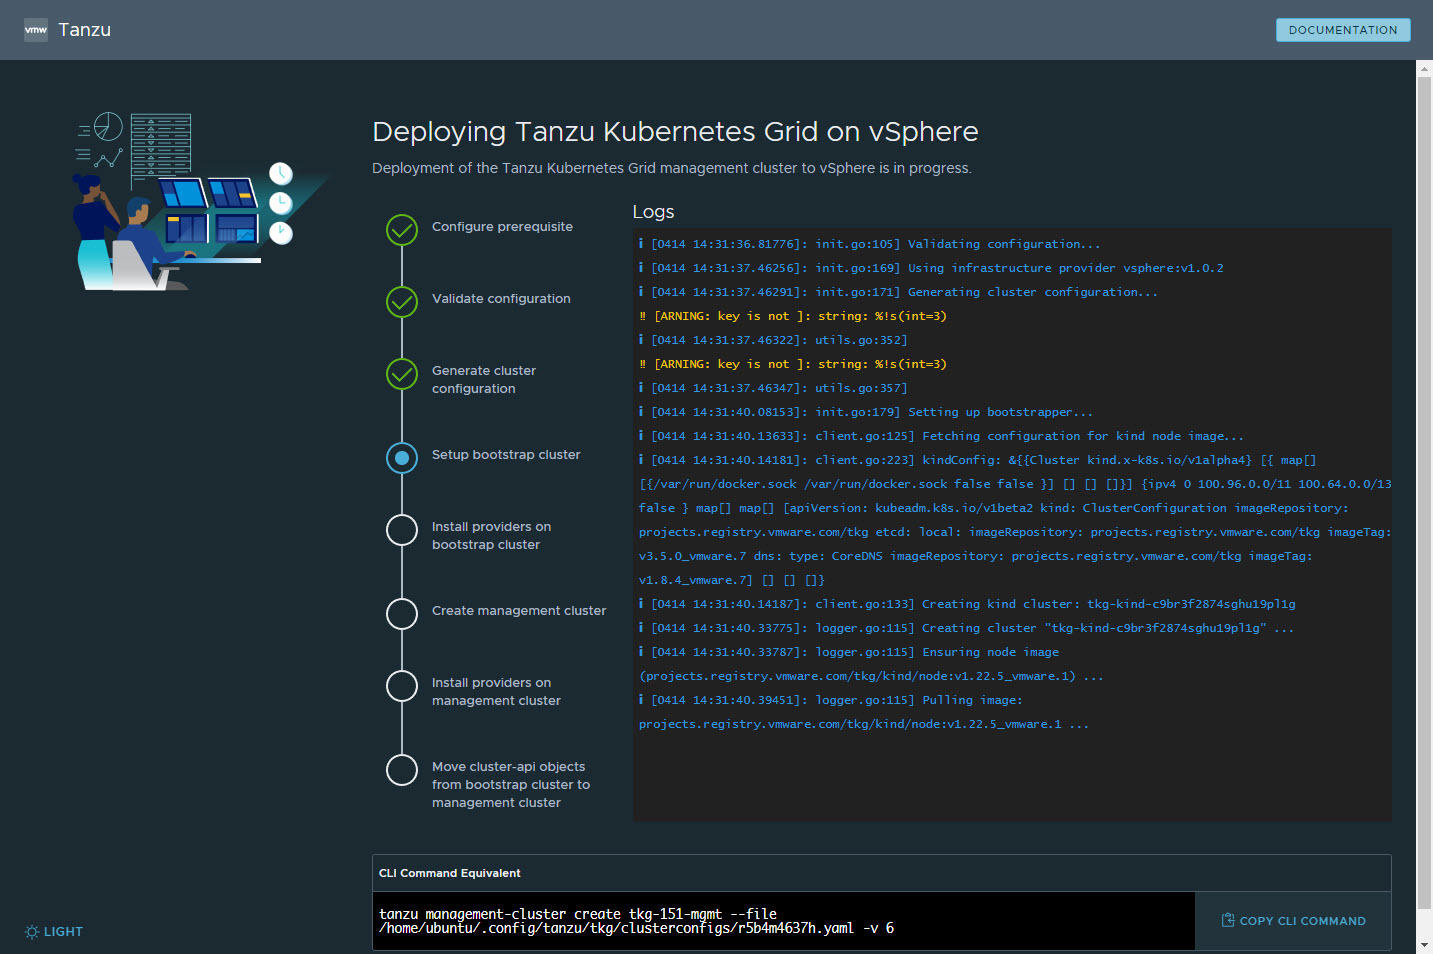Click the Generate cluster configuration checkmark icon
This screenshot has height=954, width=1433.
point(402,374)
